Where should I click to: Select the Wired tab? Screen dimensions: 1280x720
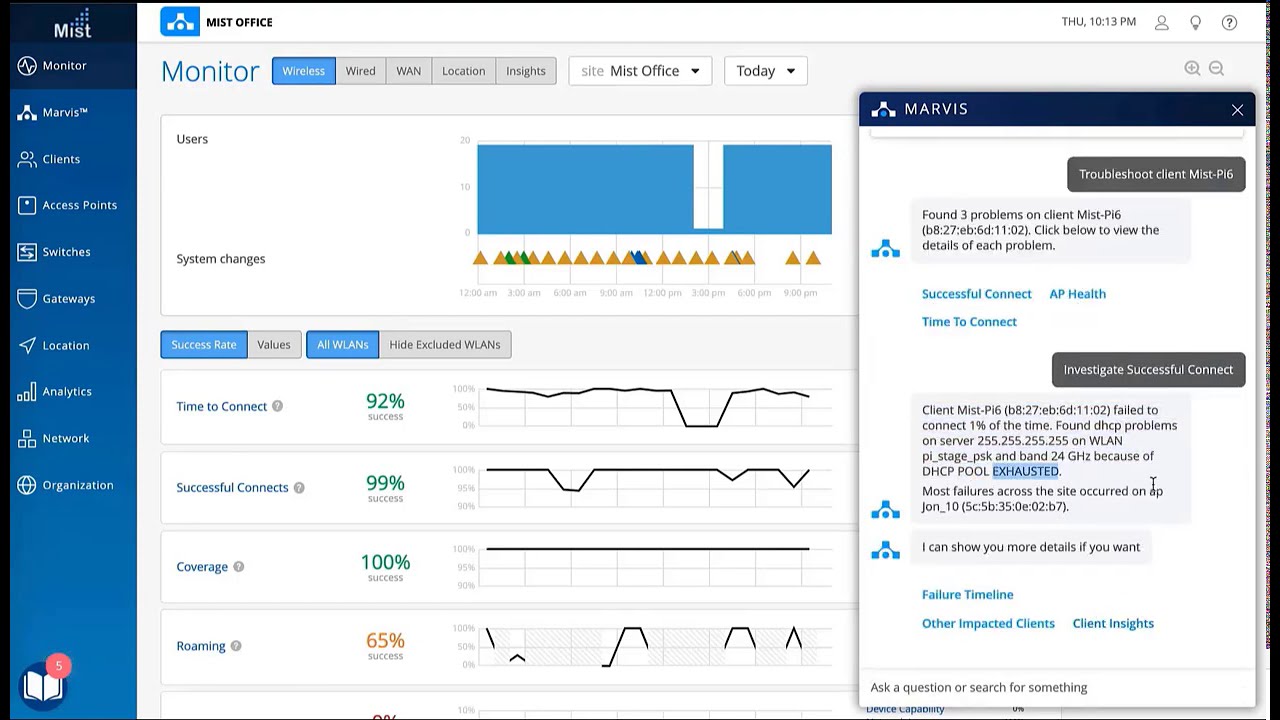pos(360,71)
